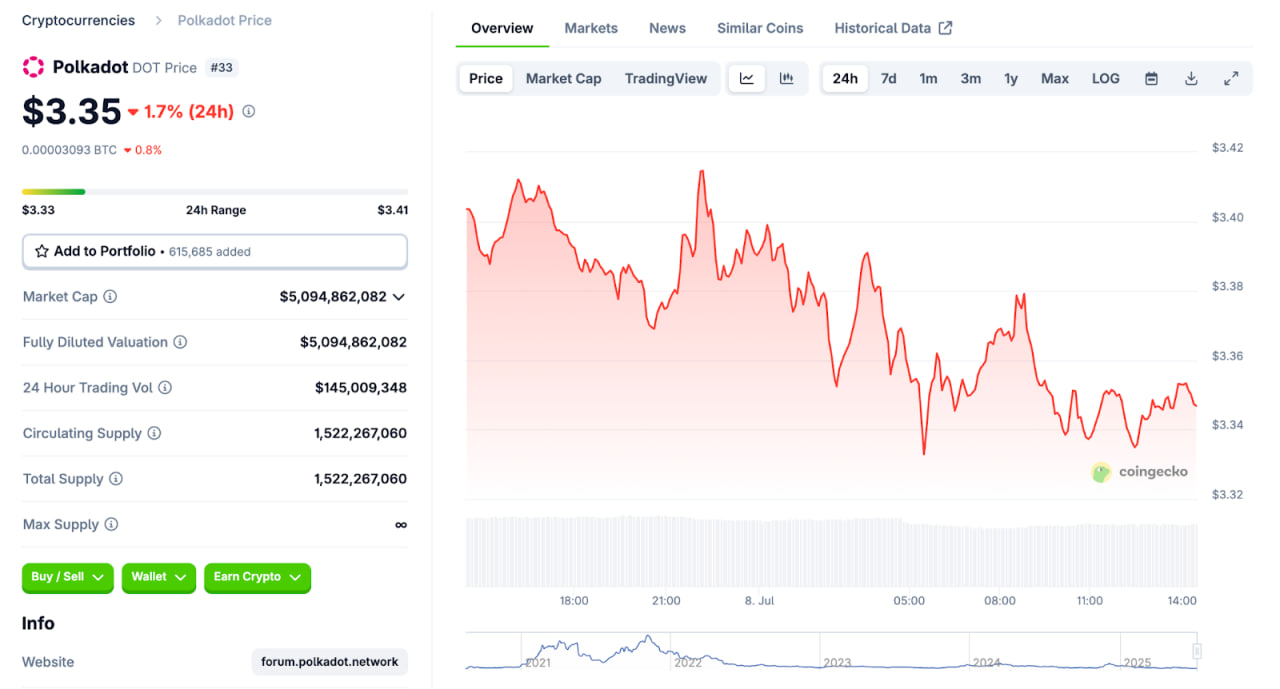Download chart data icon

[1191, 78]
